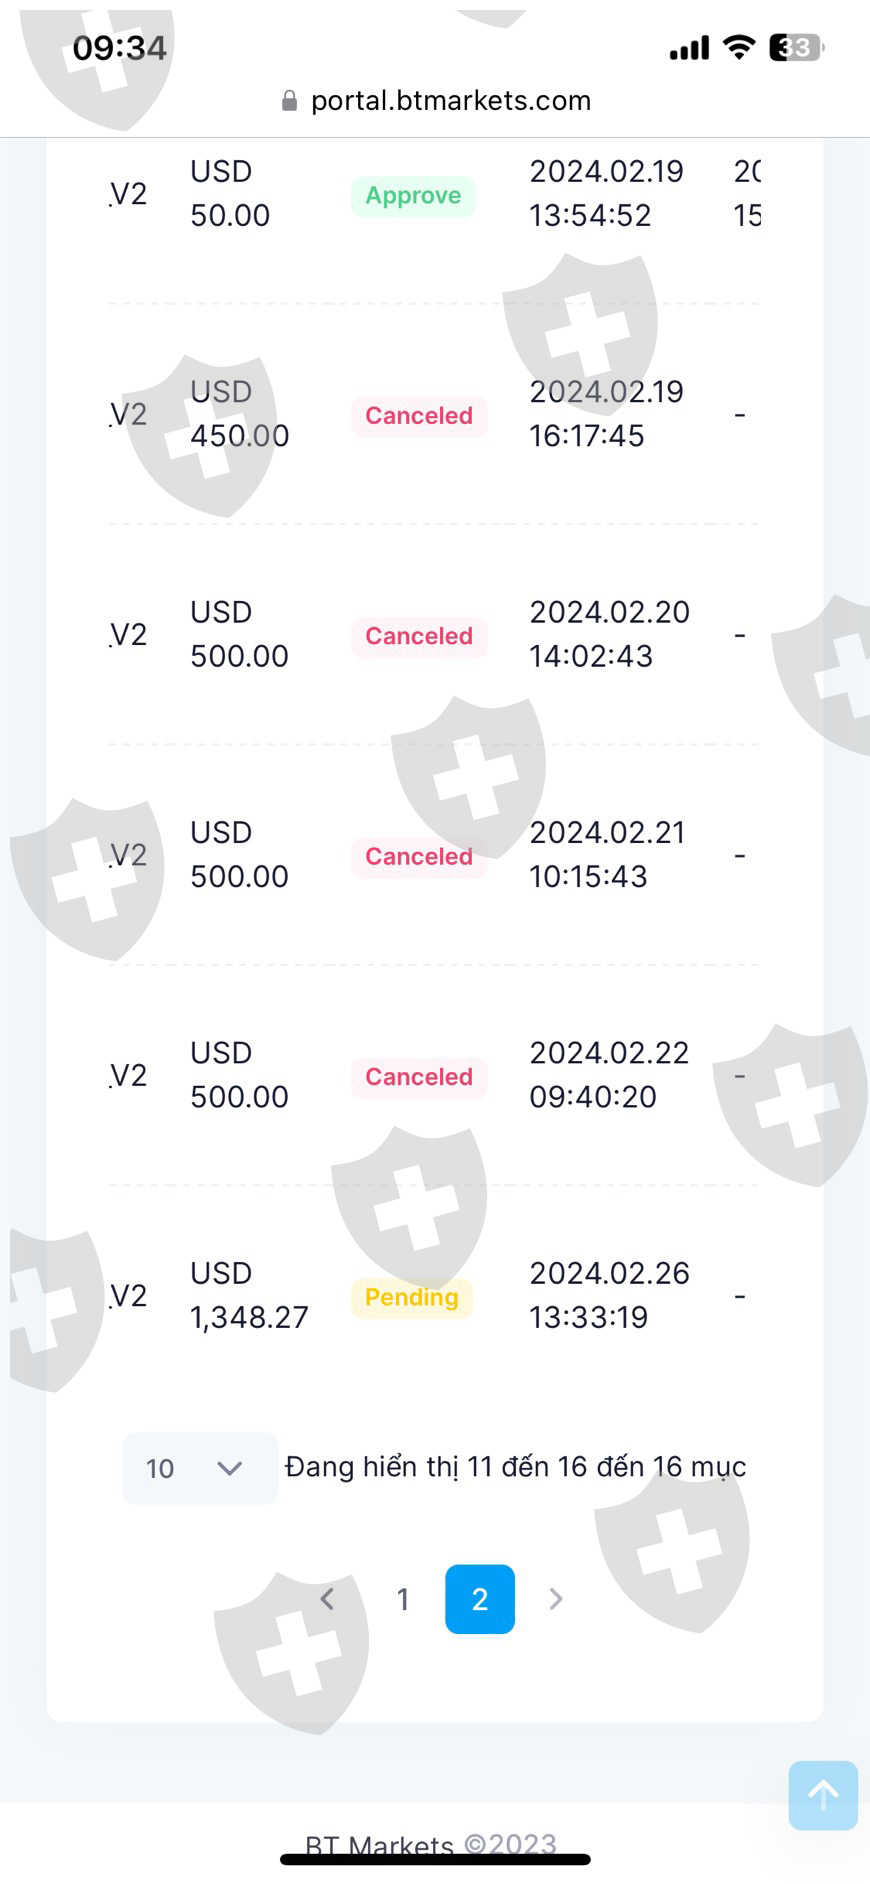Click Canceled badge for USD 450.00 row

[x=419, y=416]
